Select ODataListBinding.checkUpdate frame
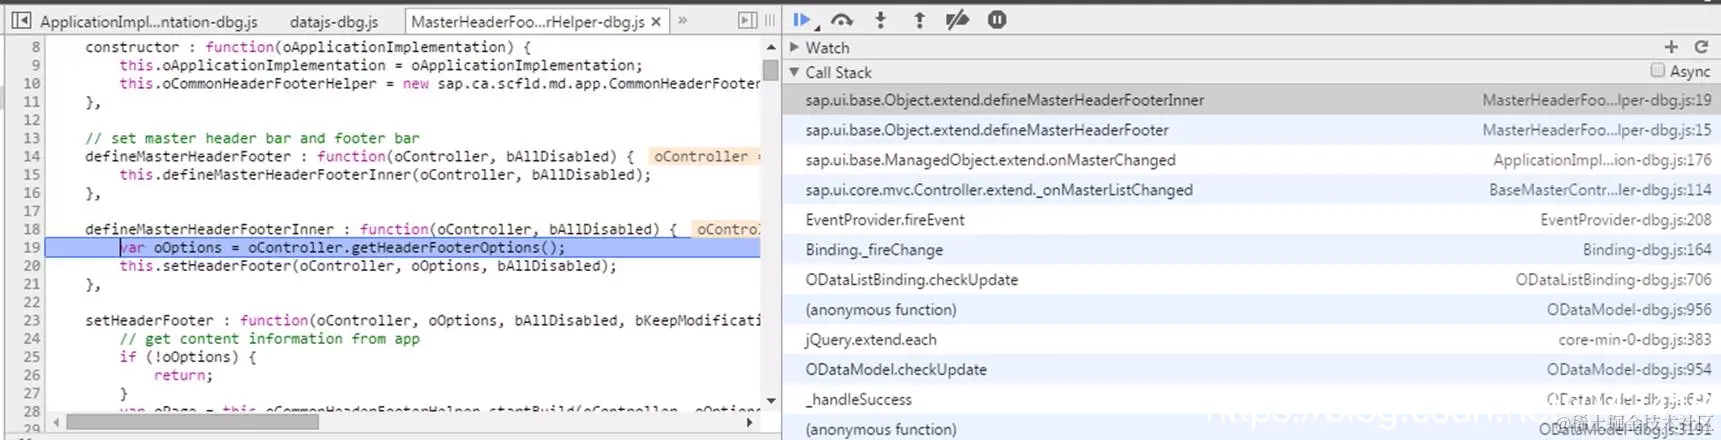Viewport: 1721px width, 440px height. pos(1252,280)
